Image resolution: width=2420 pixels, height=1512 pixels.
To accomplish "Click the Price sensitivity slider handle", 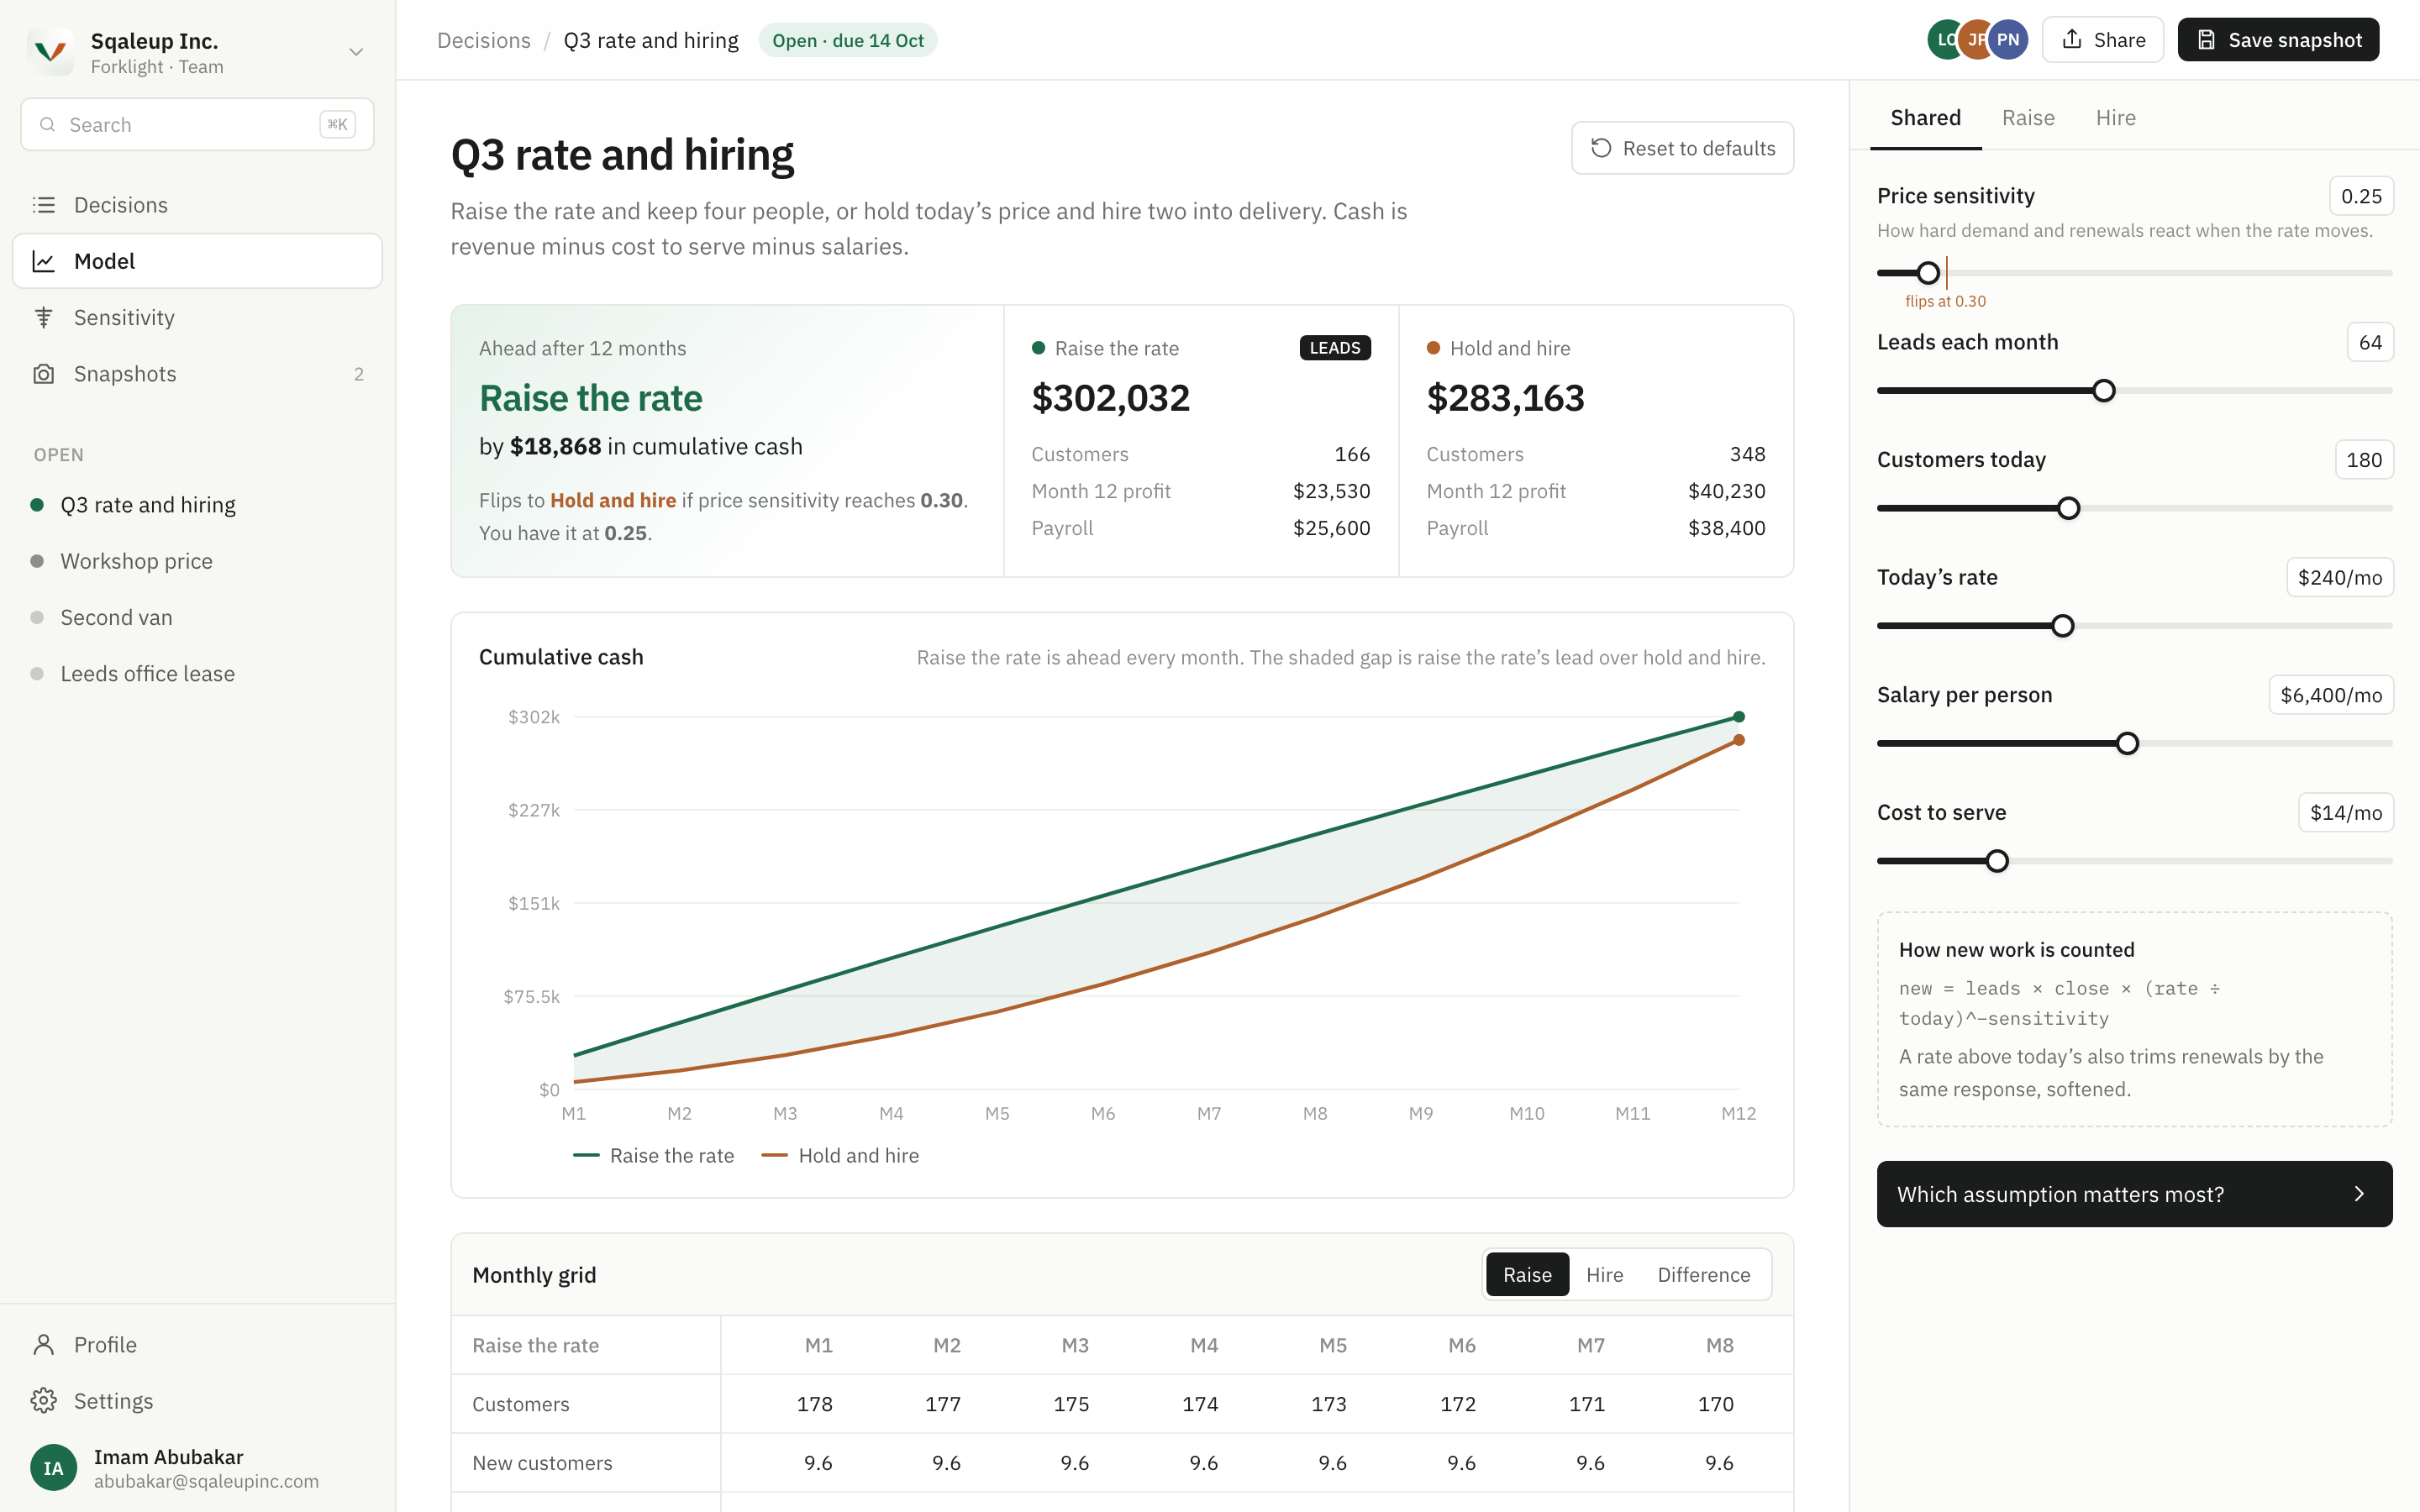I will coord(1928,273).
